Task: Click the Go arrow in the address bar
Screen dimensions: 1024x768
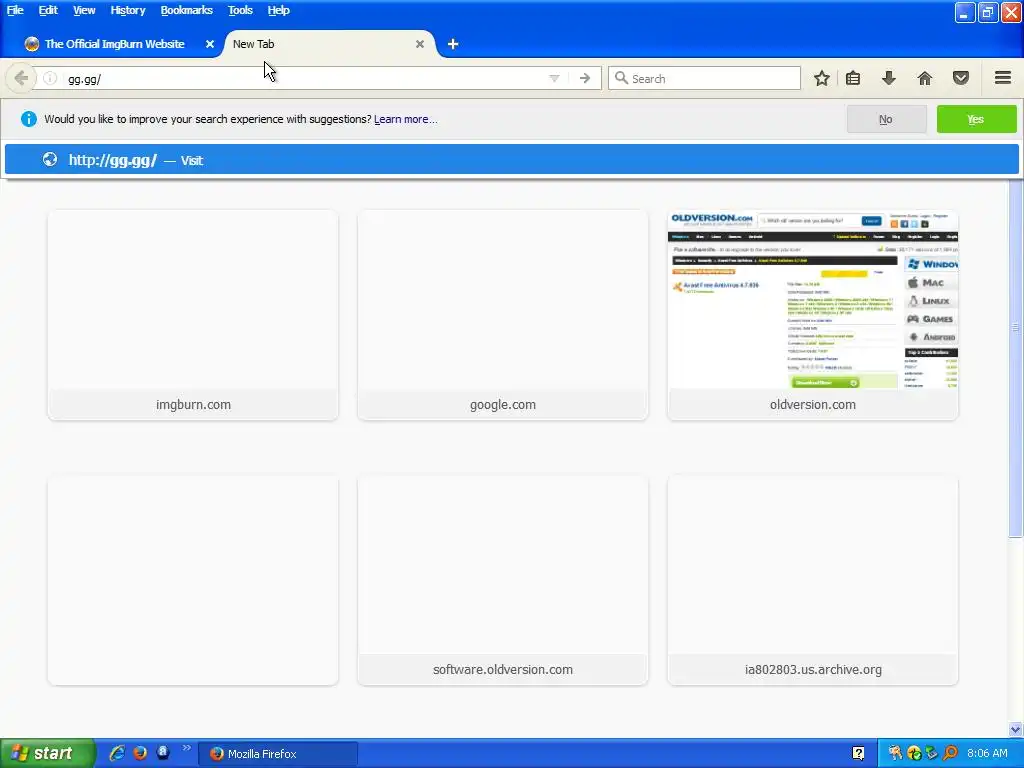Action: click(x=584, y=78)
